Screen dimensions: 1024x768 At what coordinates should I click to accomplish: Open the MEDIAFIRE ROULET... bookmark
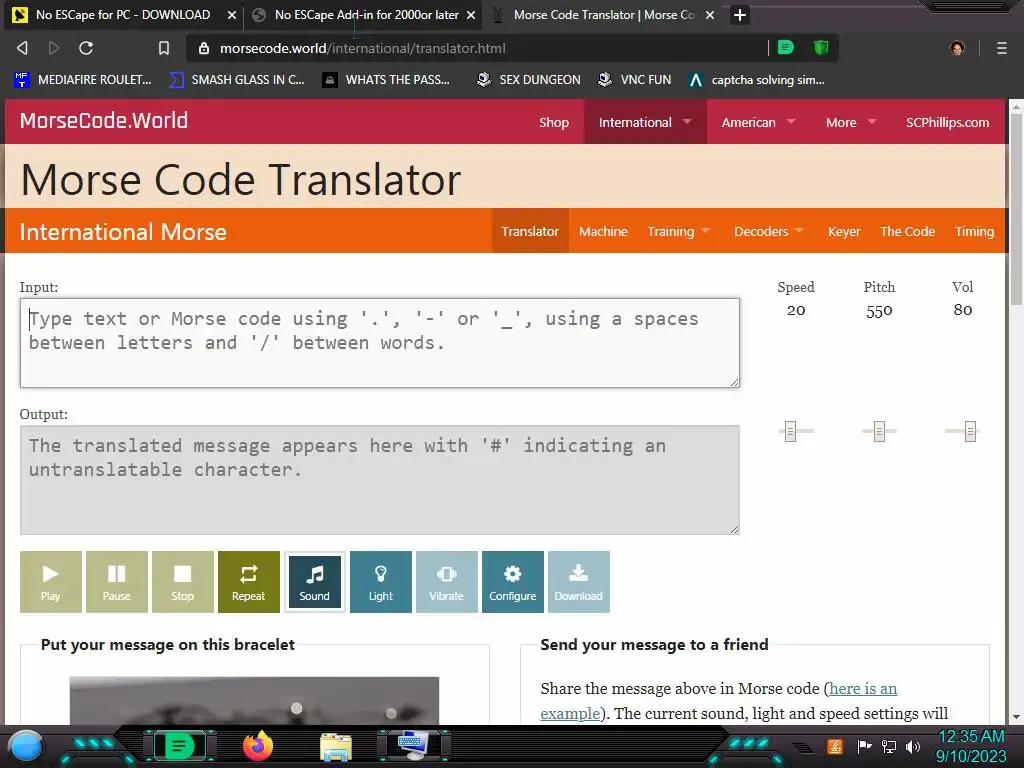point(83,80)
